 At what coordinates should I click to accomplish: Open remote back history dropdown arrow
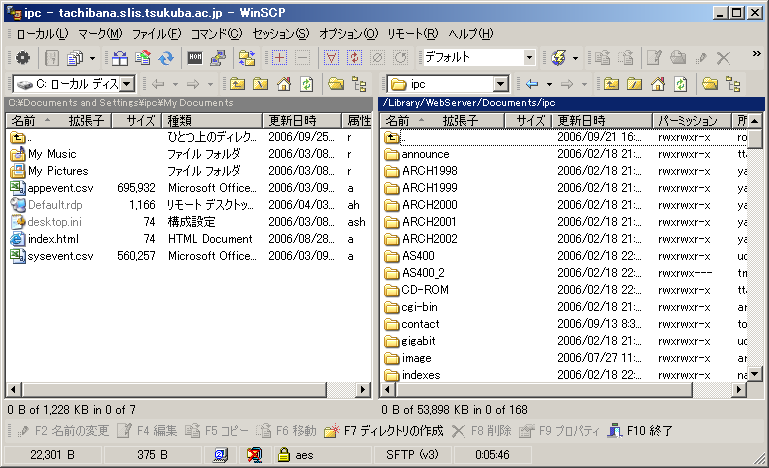tap(549, 84)
